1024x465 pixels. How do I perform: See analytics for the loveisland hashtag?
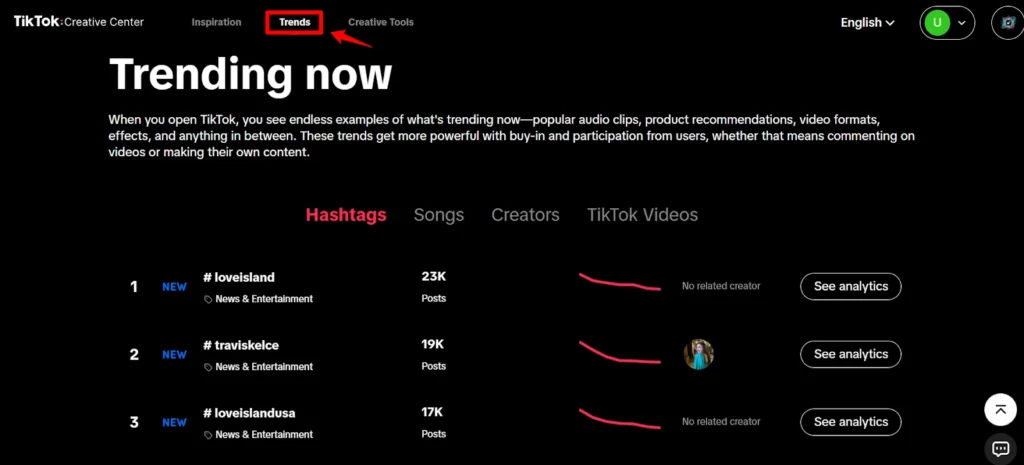[x=850, y=286]
